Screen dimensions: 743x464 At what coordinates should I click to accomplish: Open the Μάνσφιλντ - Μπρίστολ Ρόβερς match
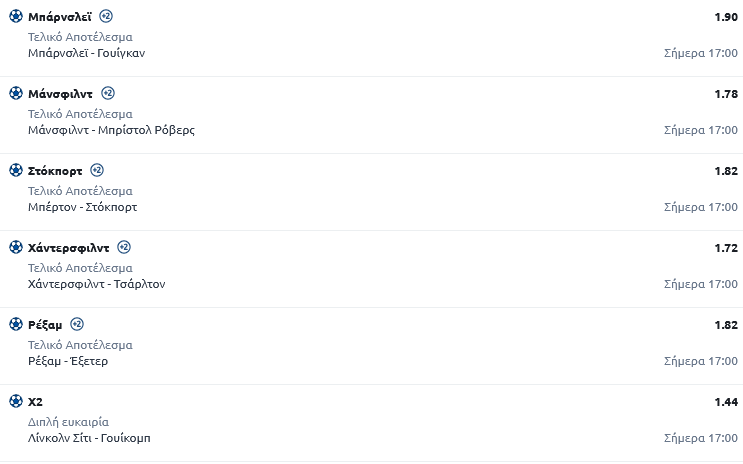point(112,130)
